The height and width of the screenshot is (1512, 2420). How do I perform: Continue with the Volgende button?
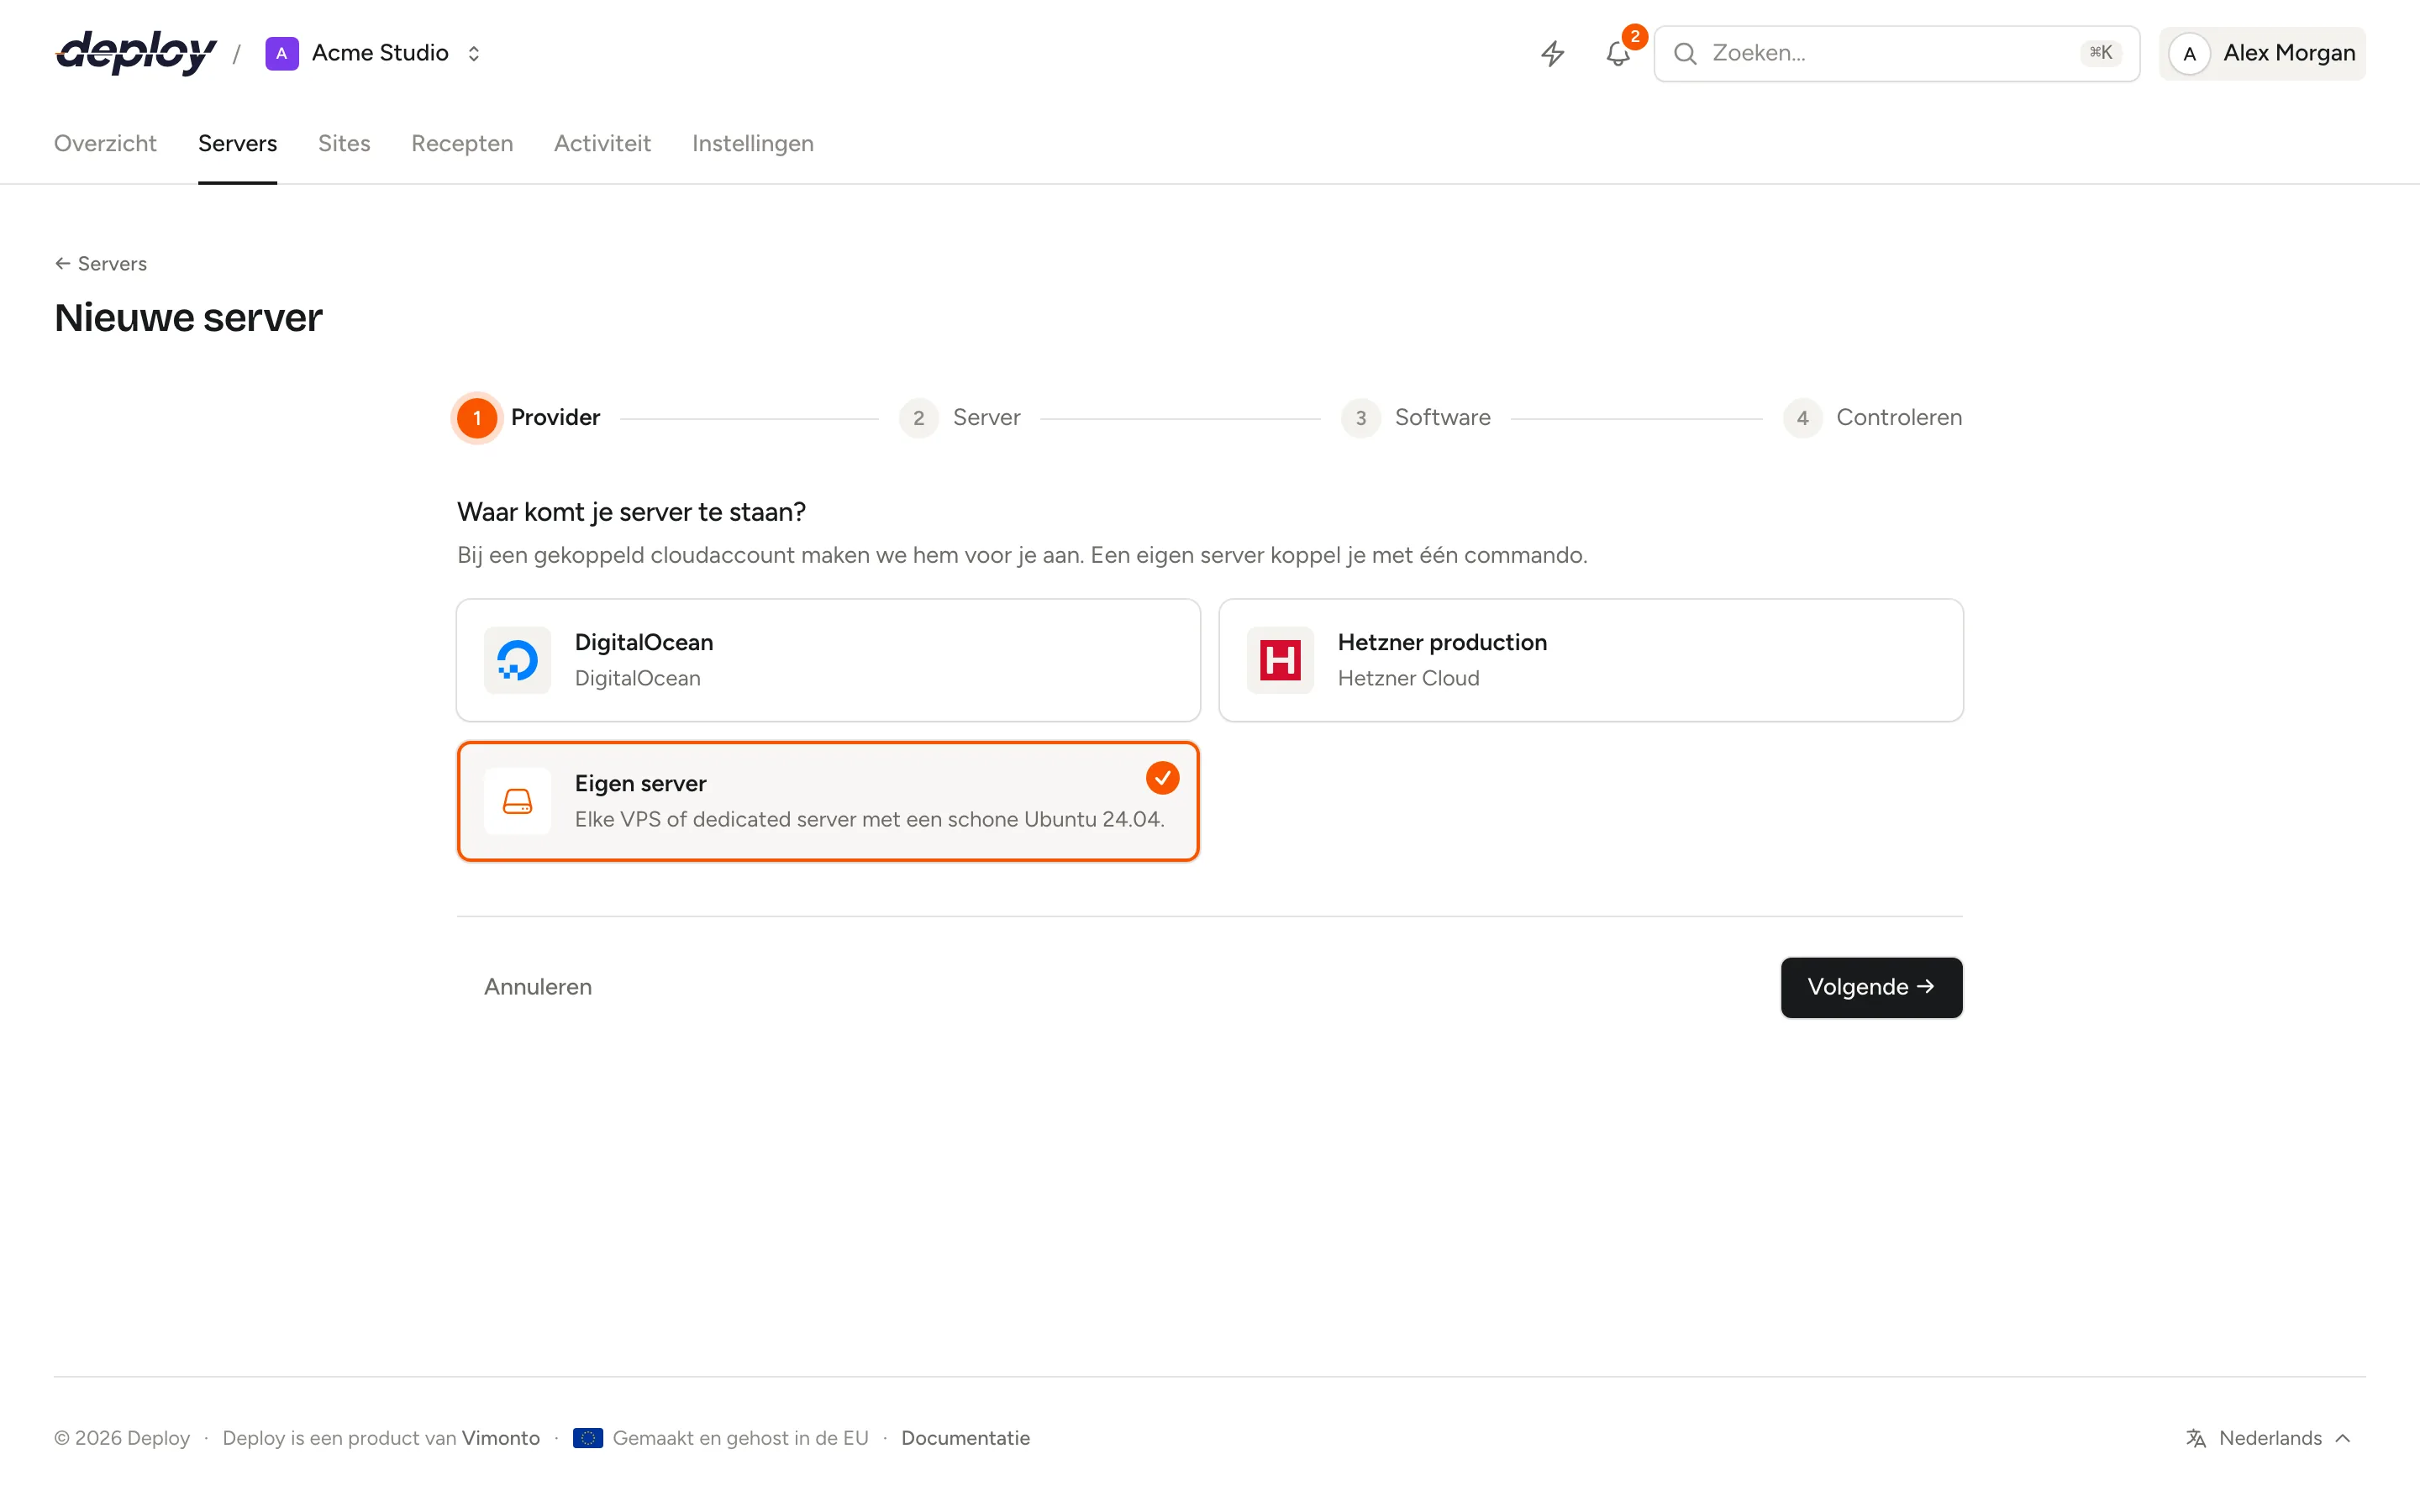pos(1871,987)
